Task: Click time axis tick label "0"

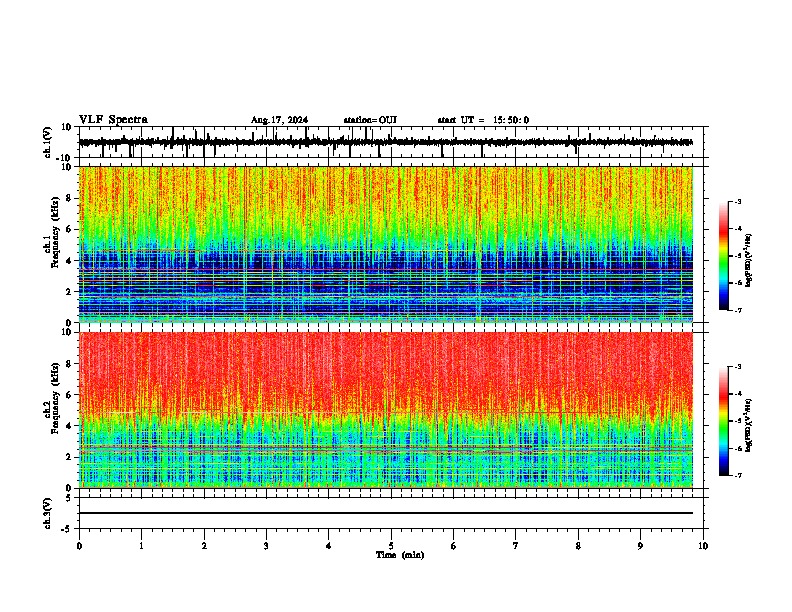Action: coord(79,546)
